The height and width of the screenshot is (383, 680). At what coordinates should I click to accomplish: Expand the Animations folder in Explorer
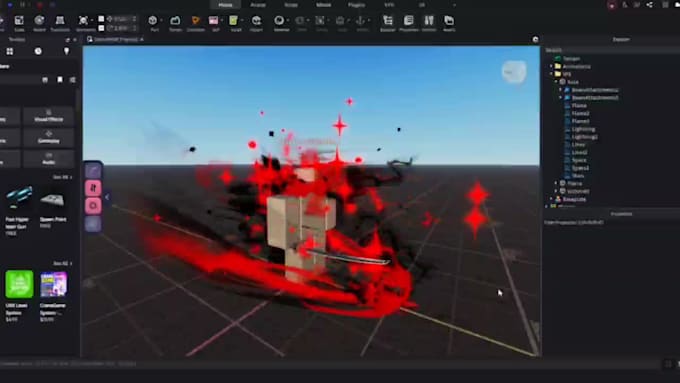click(x=552, y=66)
